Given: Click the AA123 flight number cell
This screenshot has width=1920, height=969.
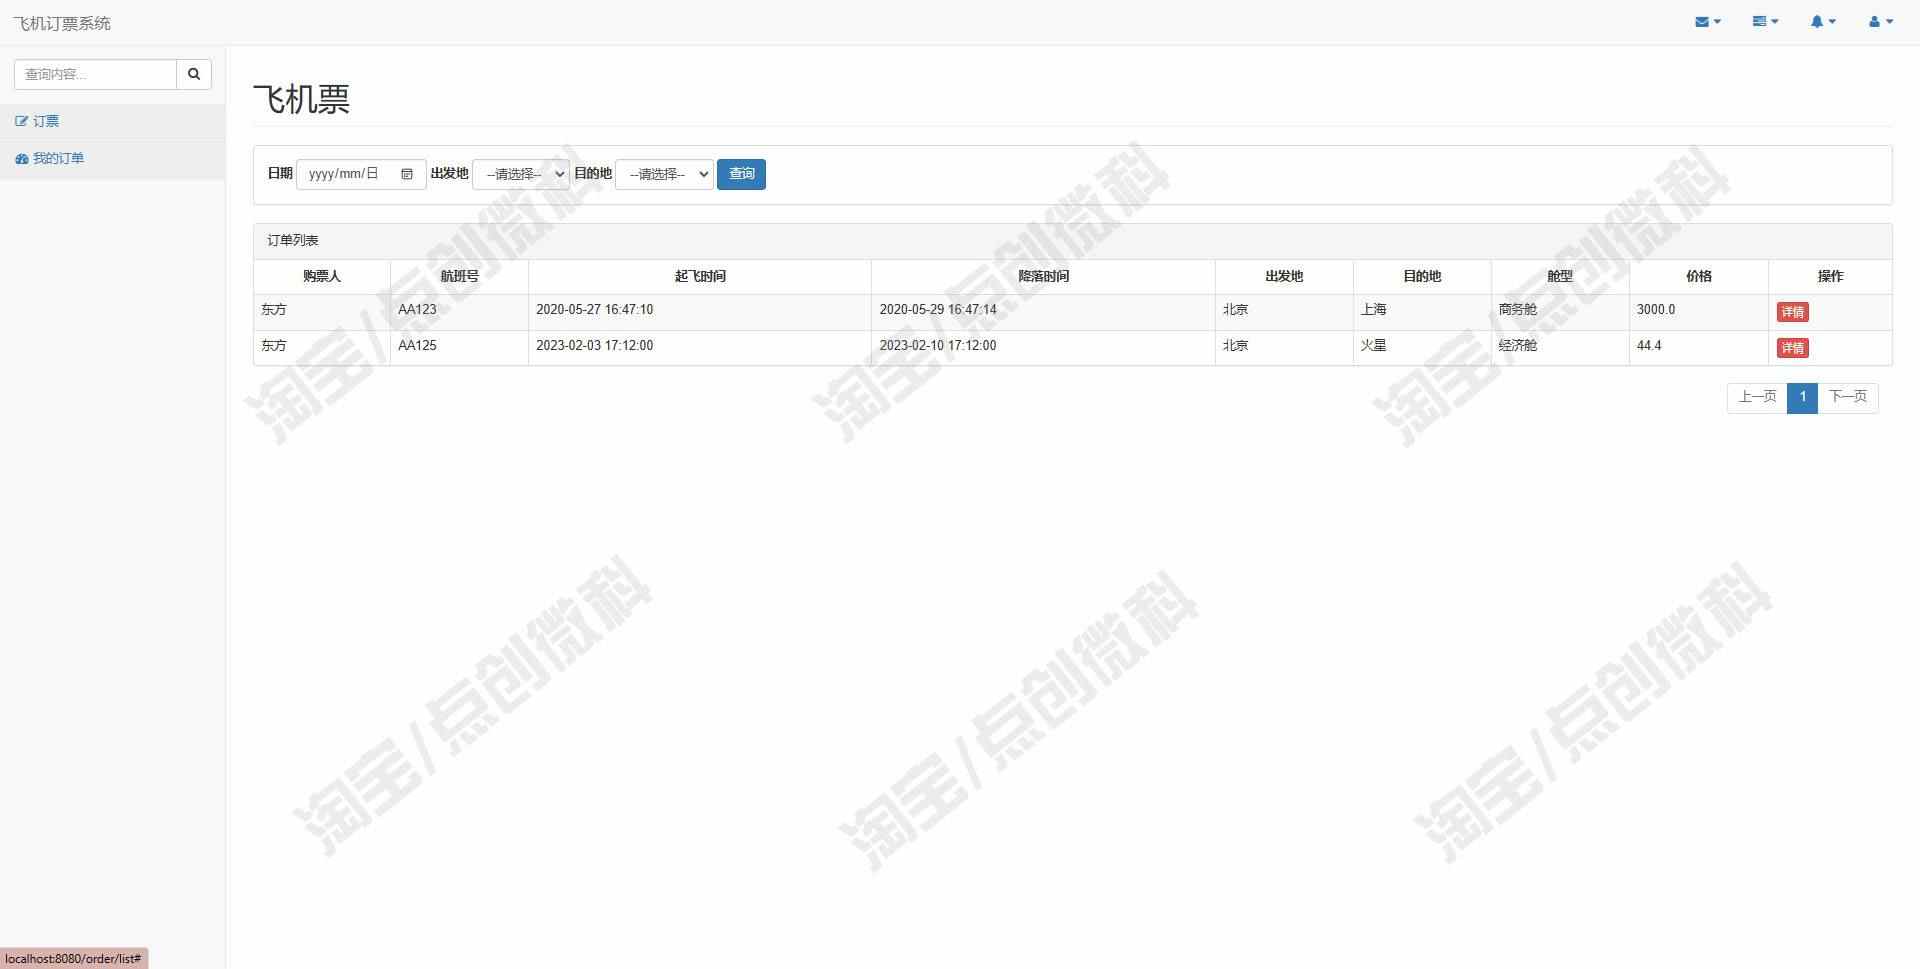Looking at the screenshot, I should pos(459,312).
